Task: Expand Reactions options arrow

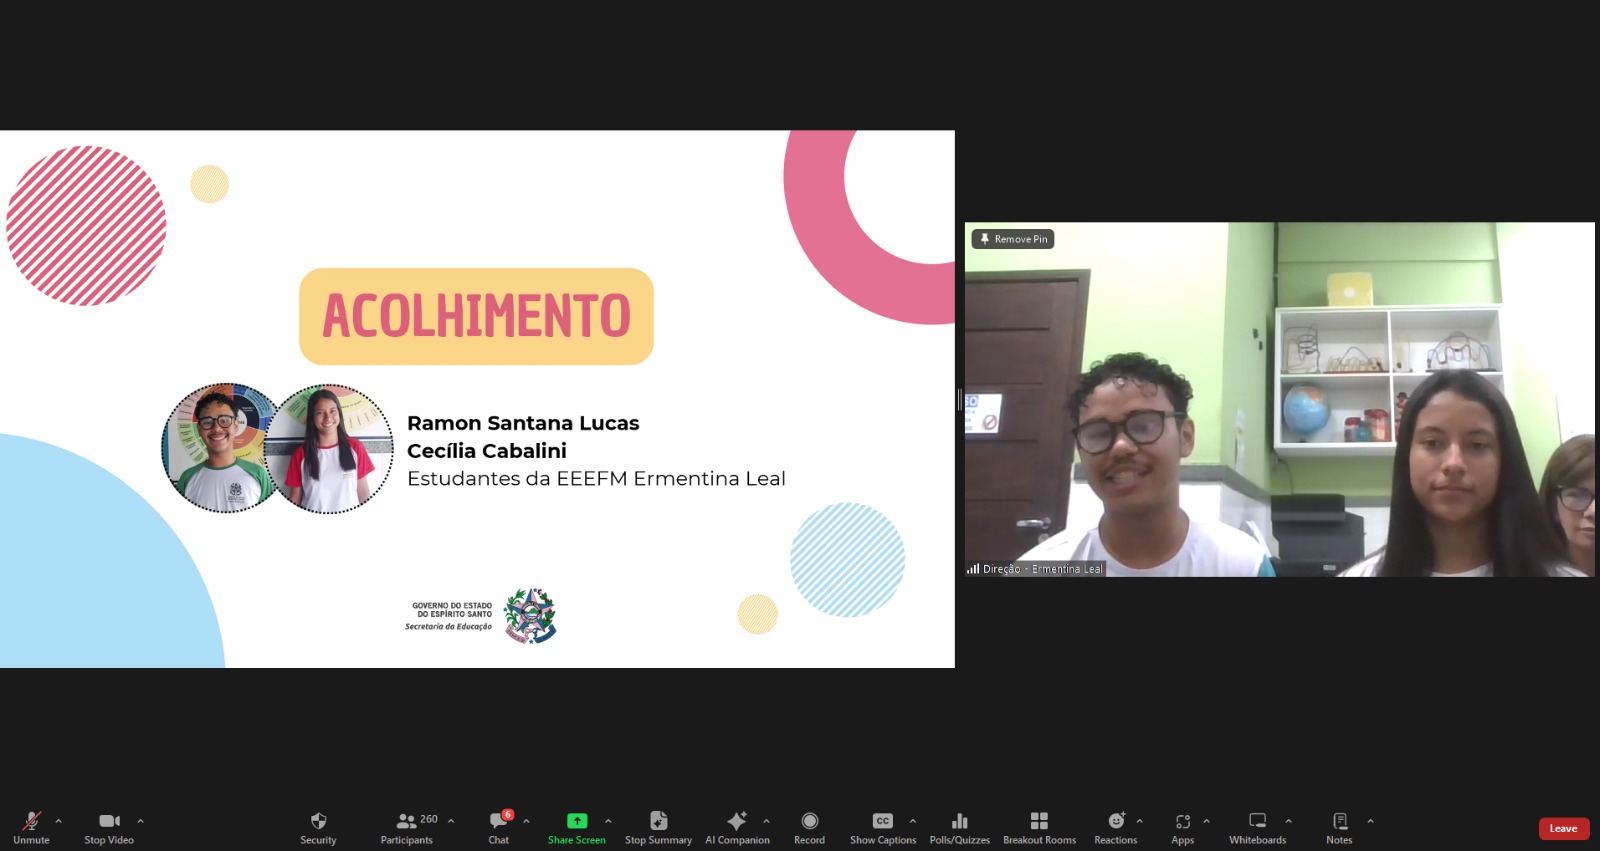Action: click(1139, 821)
